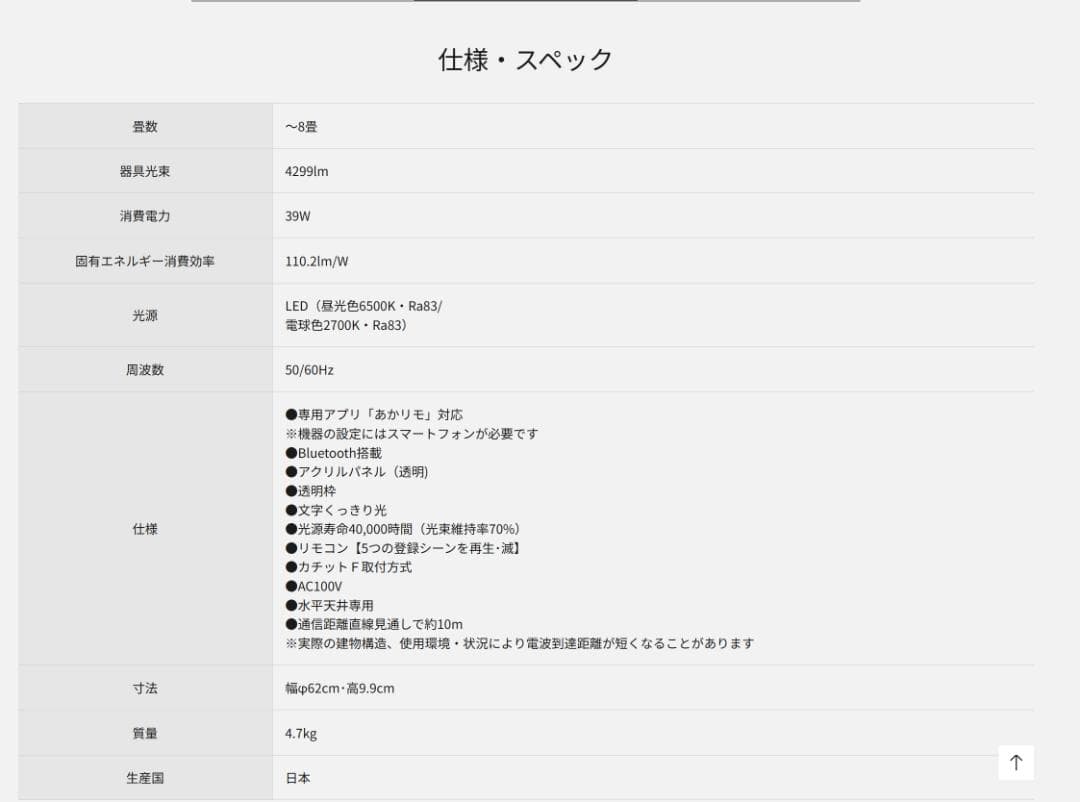The height and width of the screenshot is (802, 1080).
Task: Click the 生産国 row header
Action: pos(143,778)
